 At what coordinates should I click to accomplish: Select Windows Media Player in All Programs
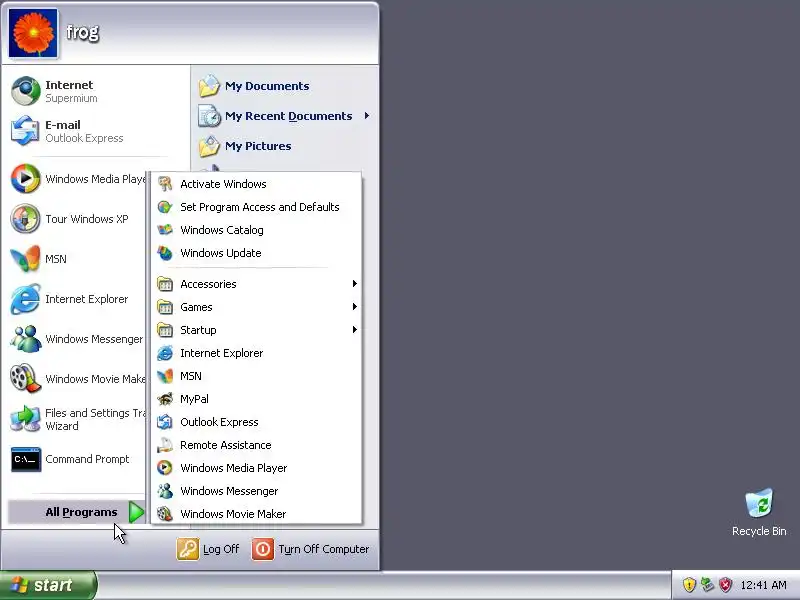coord(258,468)
